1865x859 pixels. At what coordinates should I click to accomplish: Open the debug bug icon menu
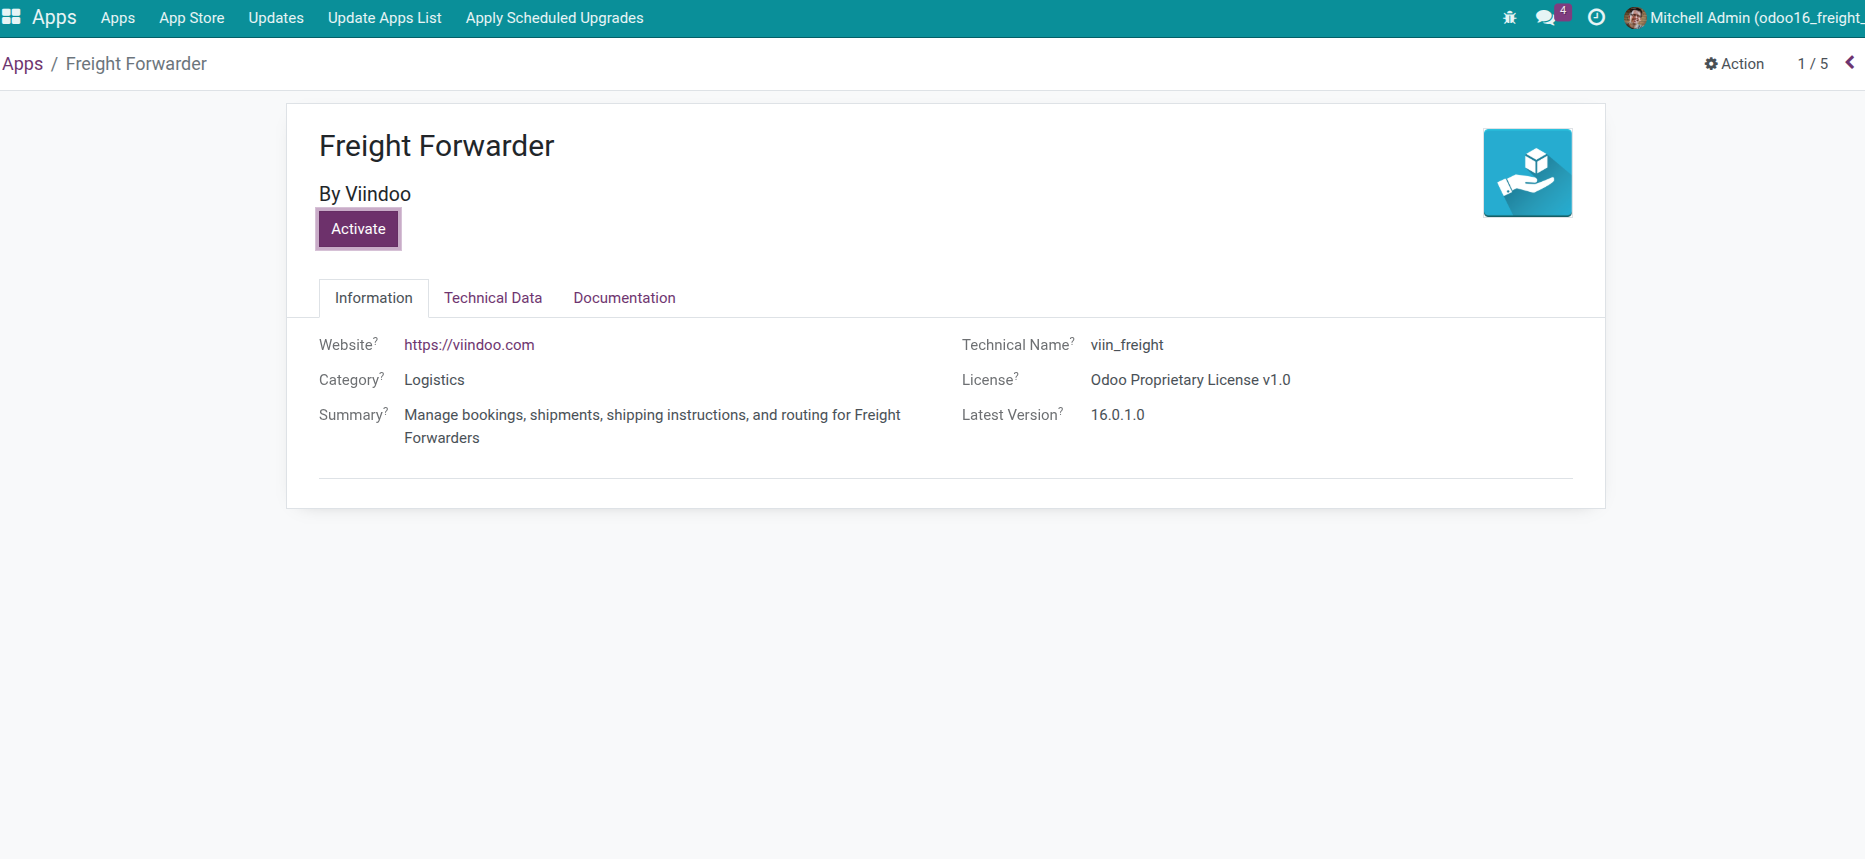coord(1510,18)
